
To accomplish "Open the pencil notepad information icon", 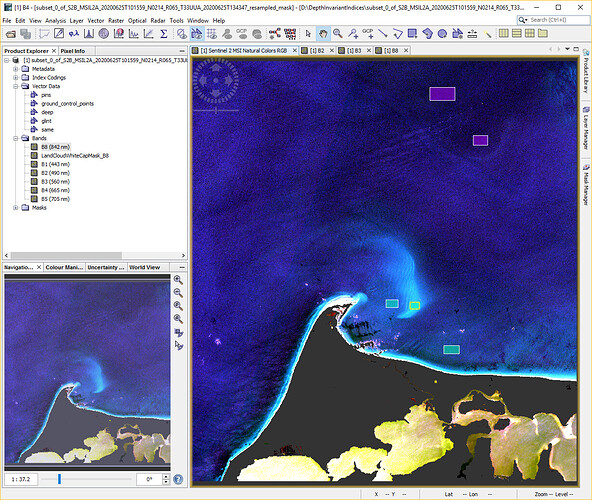I will pyautogui.click(x=59, y=34).
